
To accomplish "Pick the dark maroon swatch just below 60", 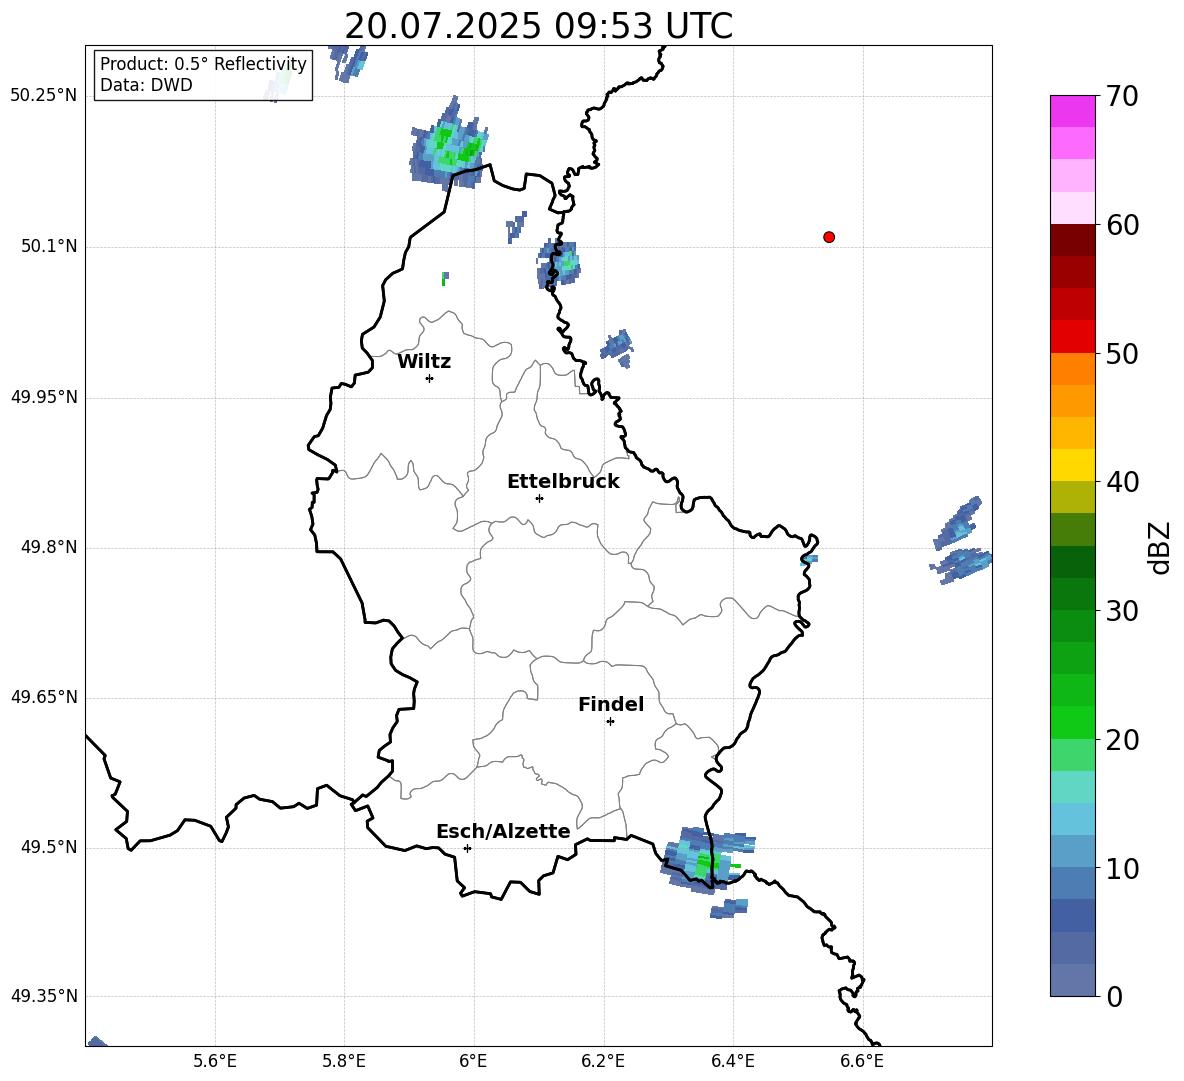I will click(x=1072, y=240).
